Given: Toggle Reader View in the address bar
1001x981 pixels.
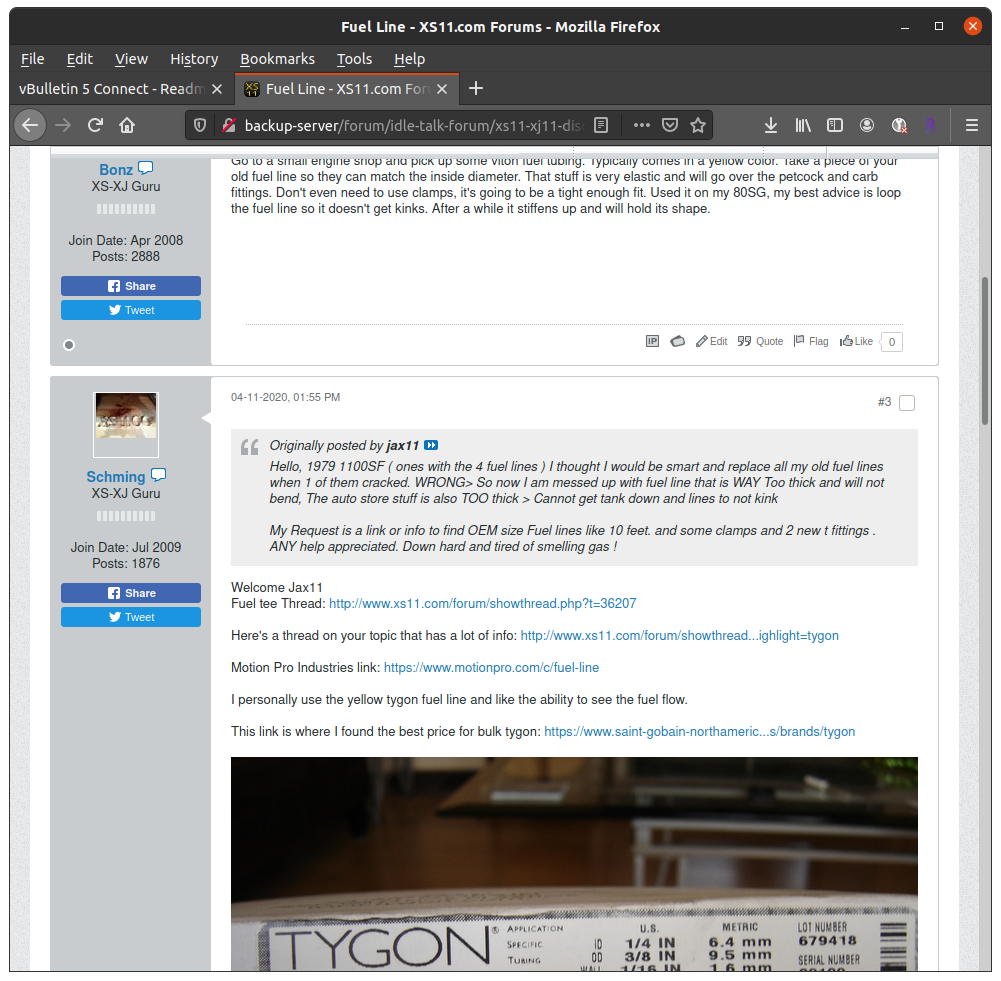Looking at the screenshot, I should tap(601, 125).
